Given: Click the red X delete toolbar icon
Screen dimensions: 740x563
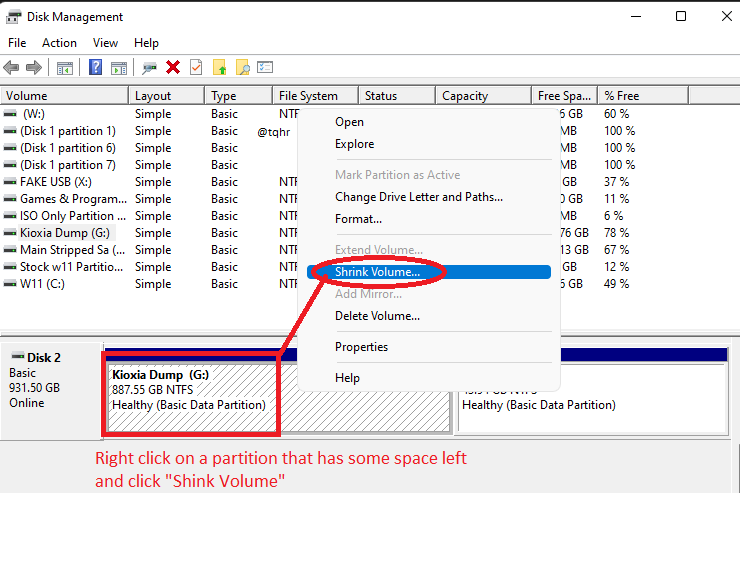Looking at the screenshot, I should coord(173,68).
